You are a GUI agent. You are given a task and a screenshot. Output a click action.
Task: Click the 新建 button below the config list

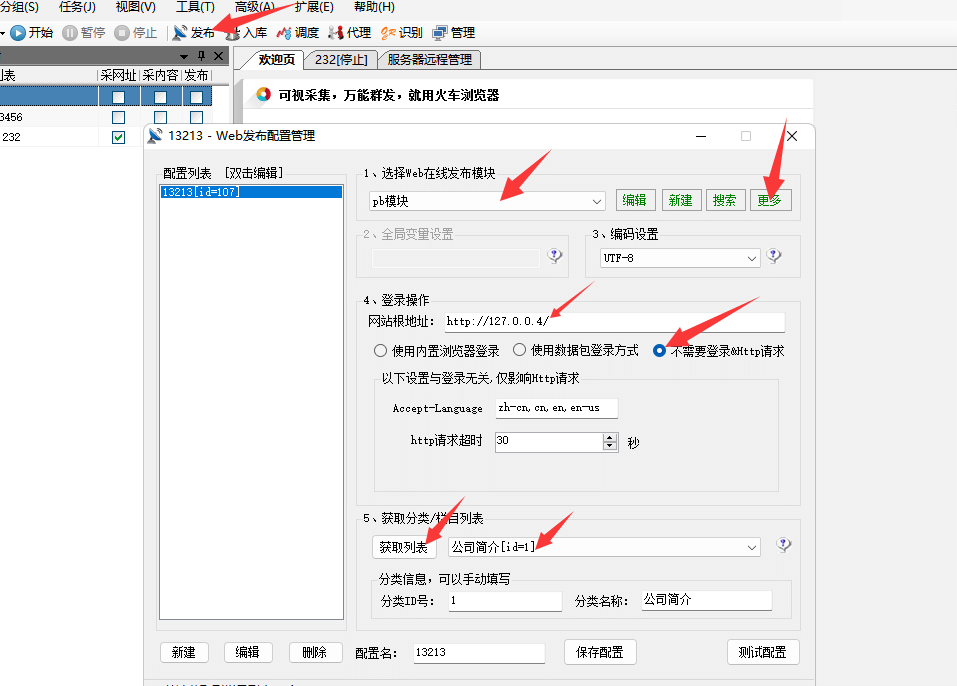coord(184,652)
